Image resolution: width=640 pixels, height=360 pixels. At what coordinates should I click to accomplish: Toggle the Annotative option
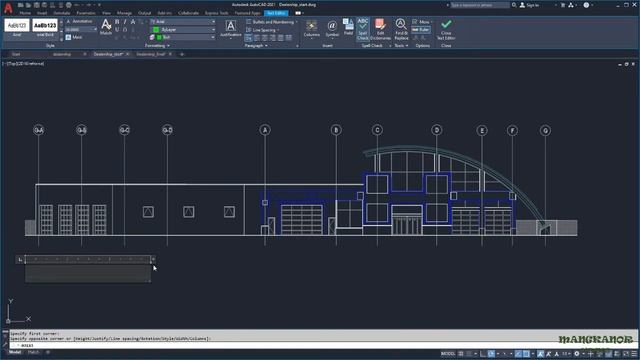click(80, 21)
